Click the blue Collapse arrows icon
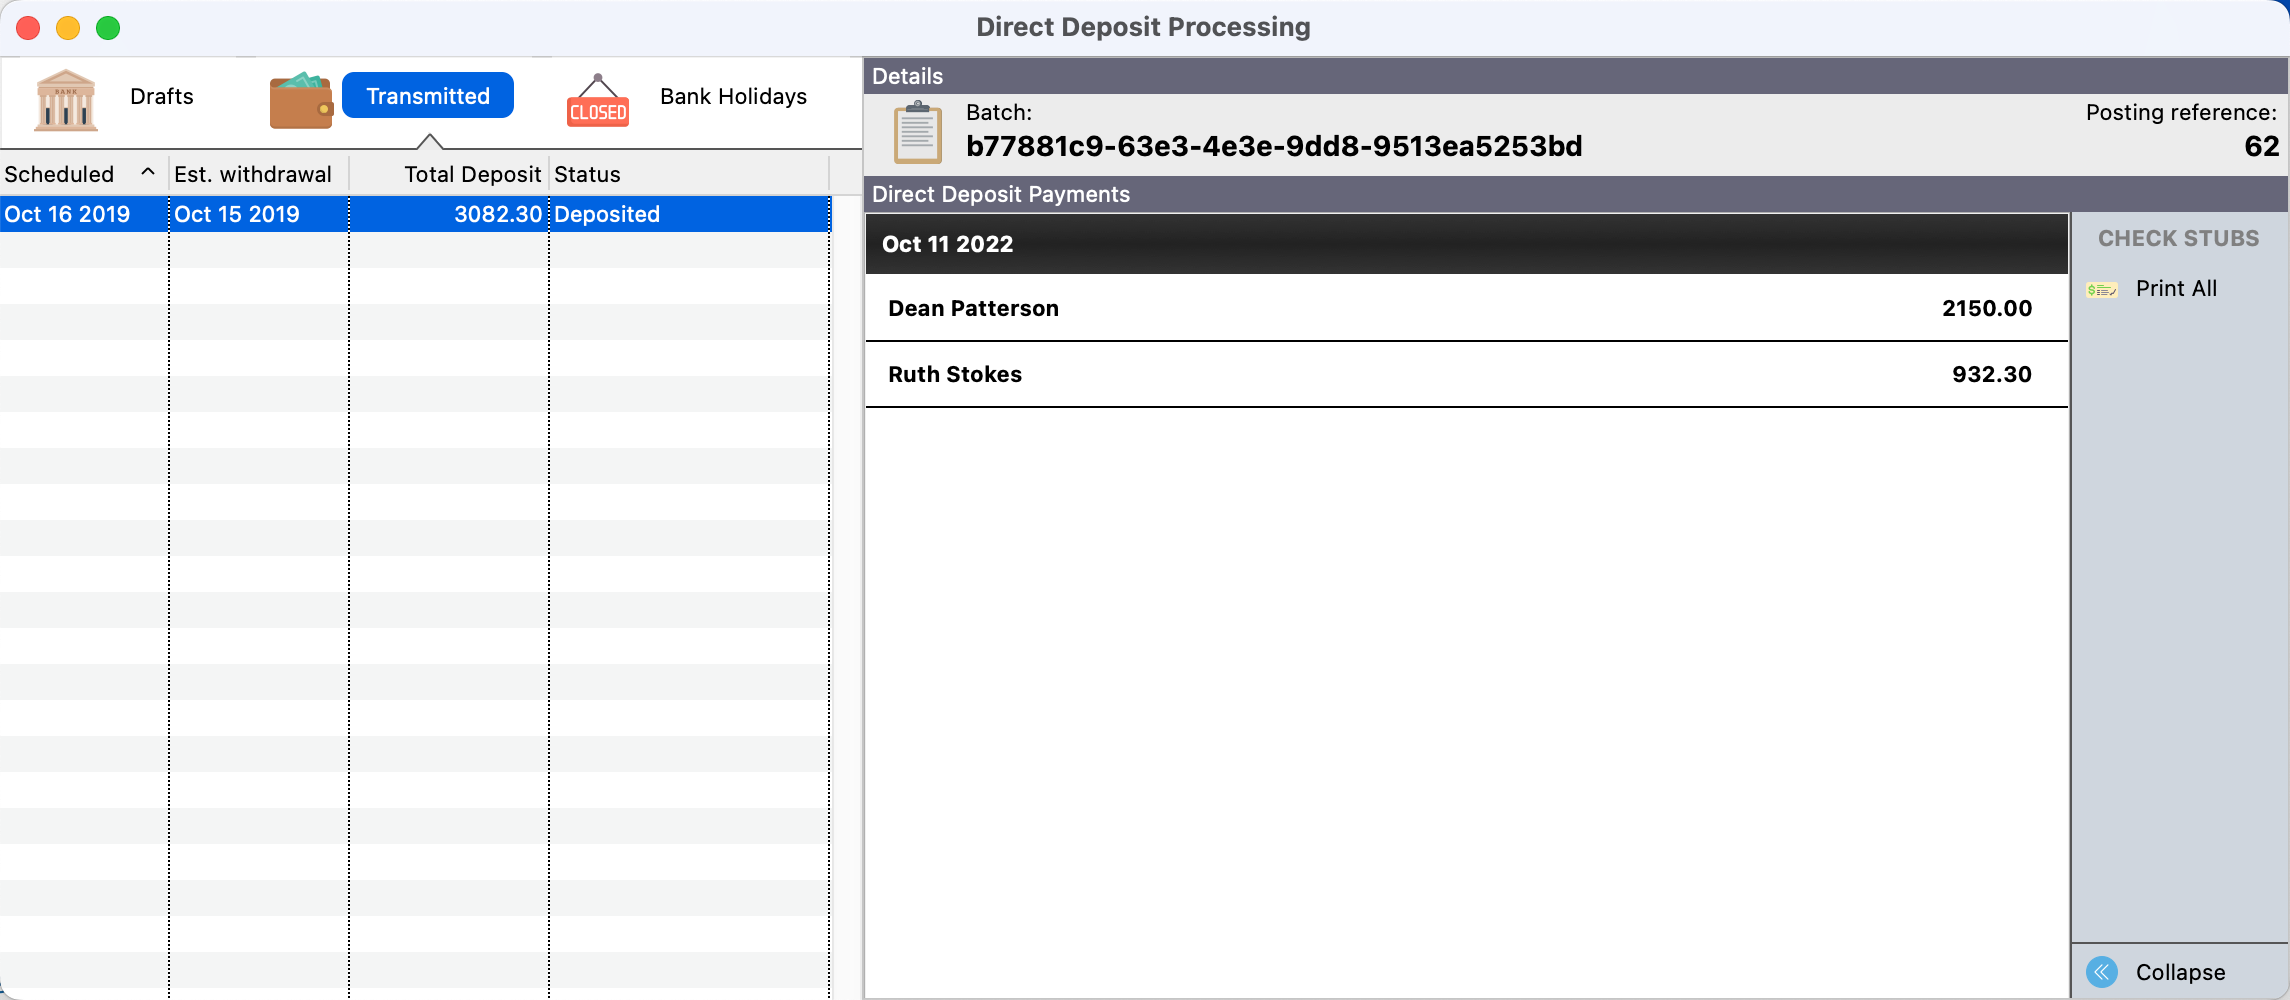 tap(2102, 972)
